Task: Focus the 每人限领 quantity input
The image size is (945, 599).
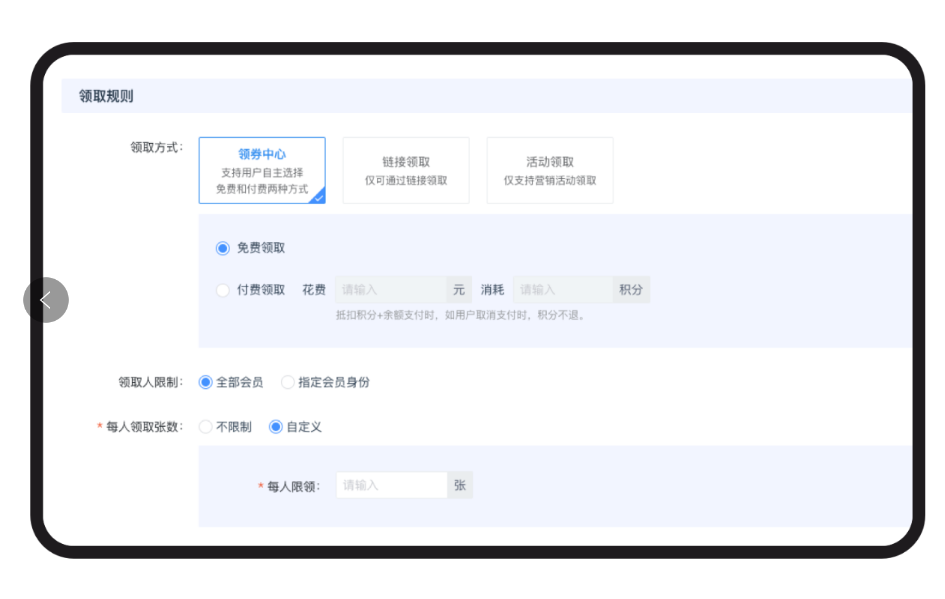Action: [391, 485]
